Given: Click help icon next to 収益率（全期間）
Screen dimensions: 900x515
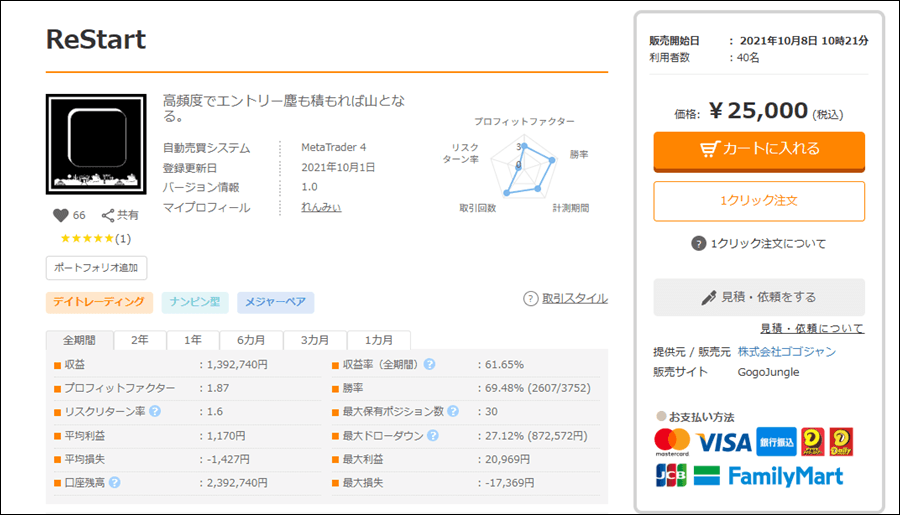Looking at the screenshot, I should tap(429, 364).
